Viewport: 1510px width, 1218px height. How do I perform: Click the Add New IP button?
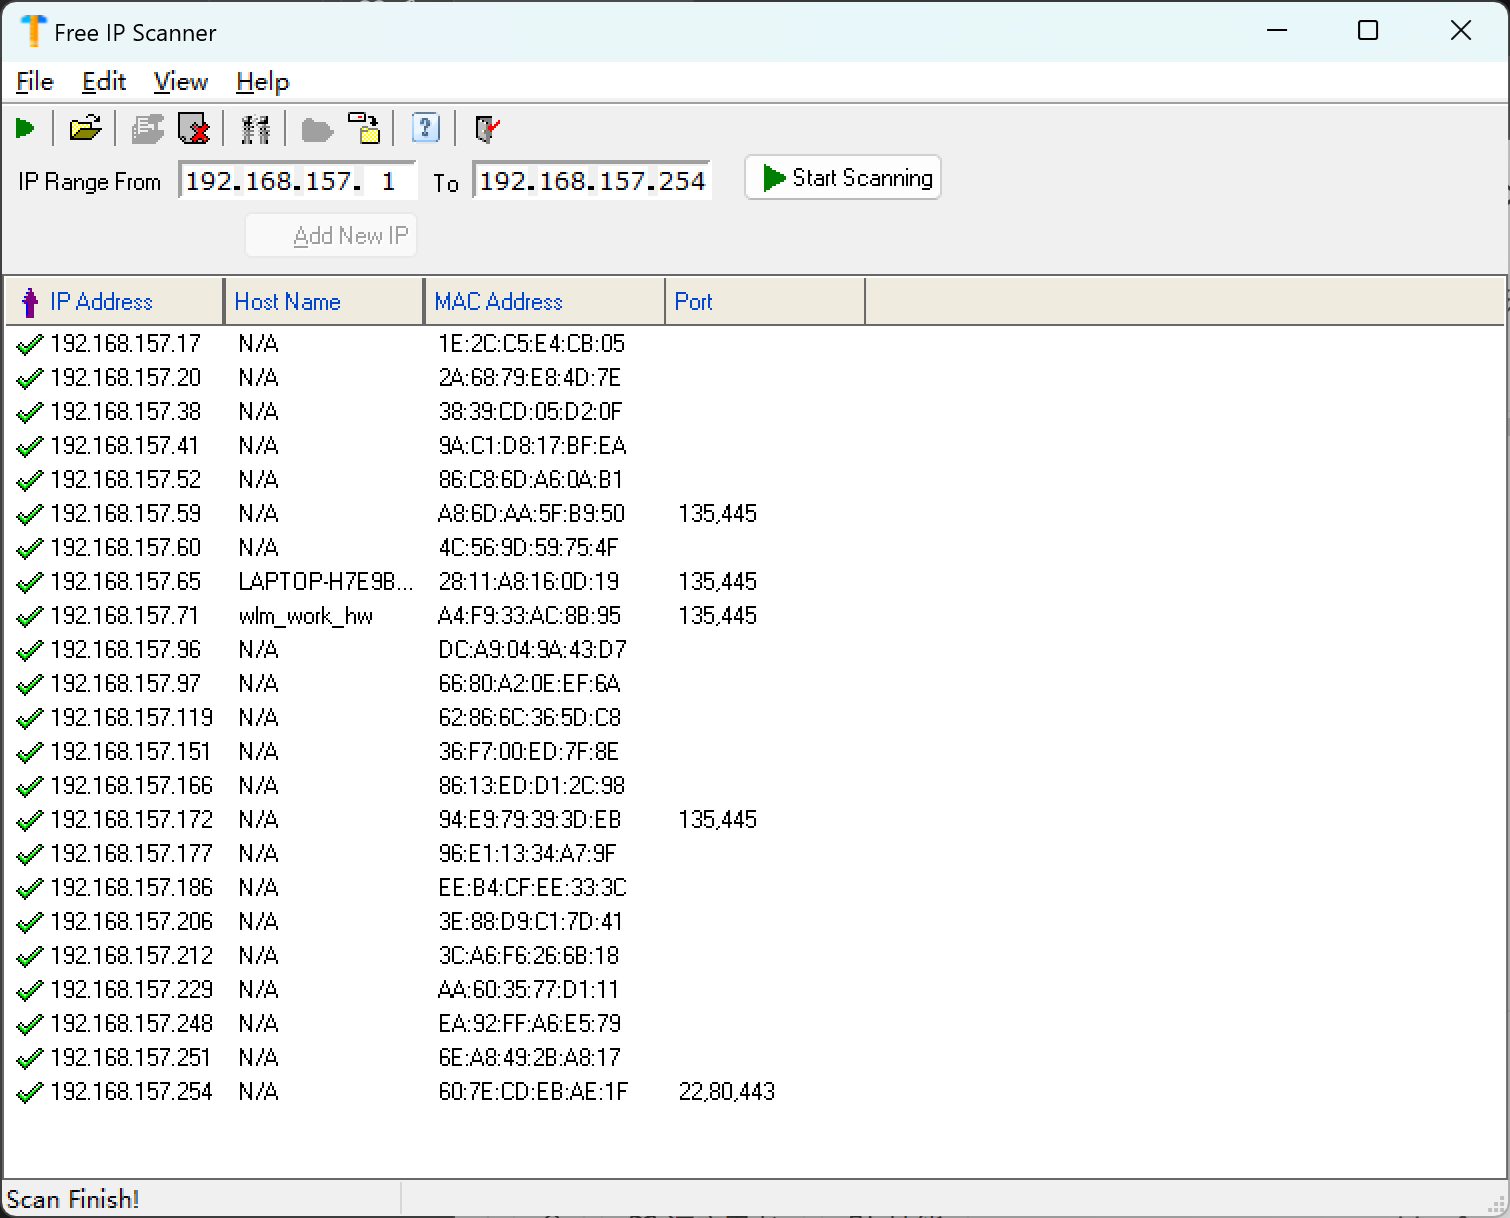(331, 236)
